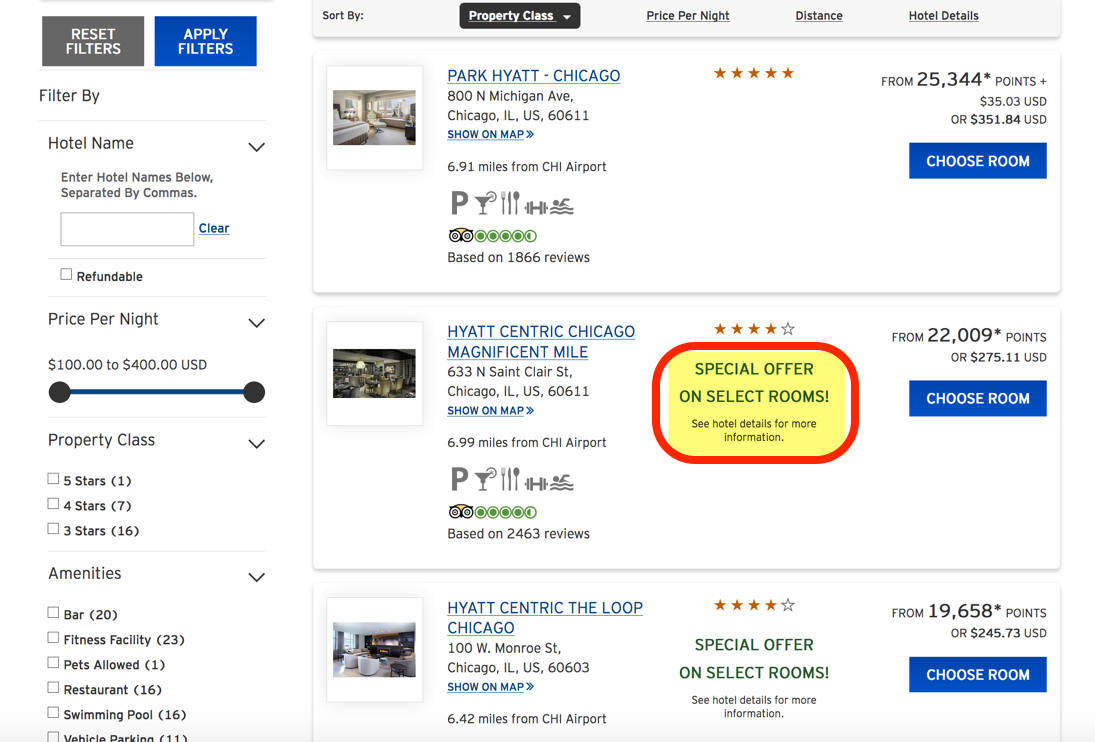Click the four-star rating of Hyatt Centric Magnificent Mile
1095x742 pixels.
pyautogui.click(x=754, y=329)
